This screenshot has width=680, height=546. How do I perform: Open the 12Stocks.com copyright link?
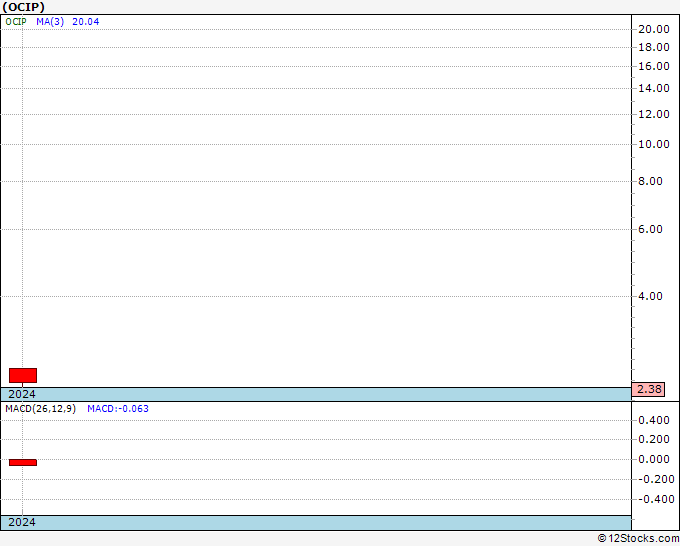click(638, 539)
